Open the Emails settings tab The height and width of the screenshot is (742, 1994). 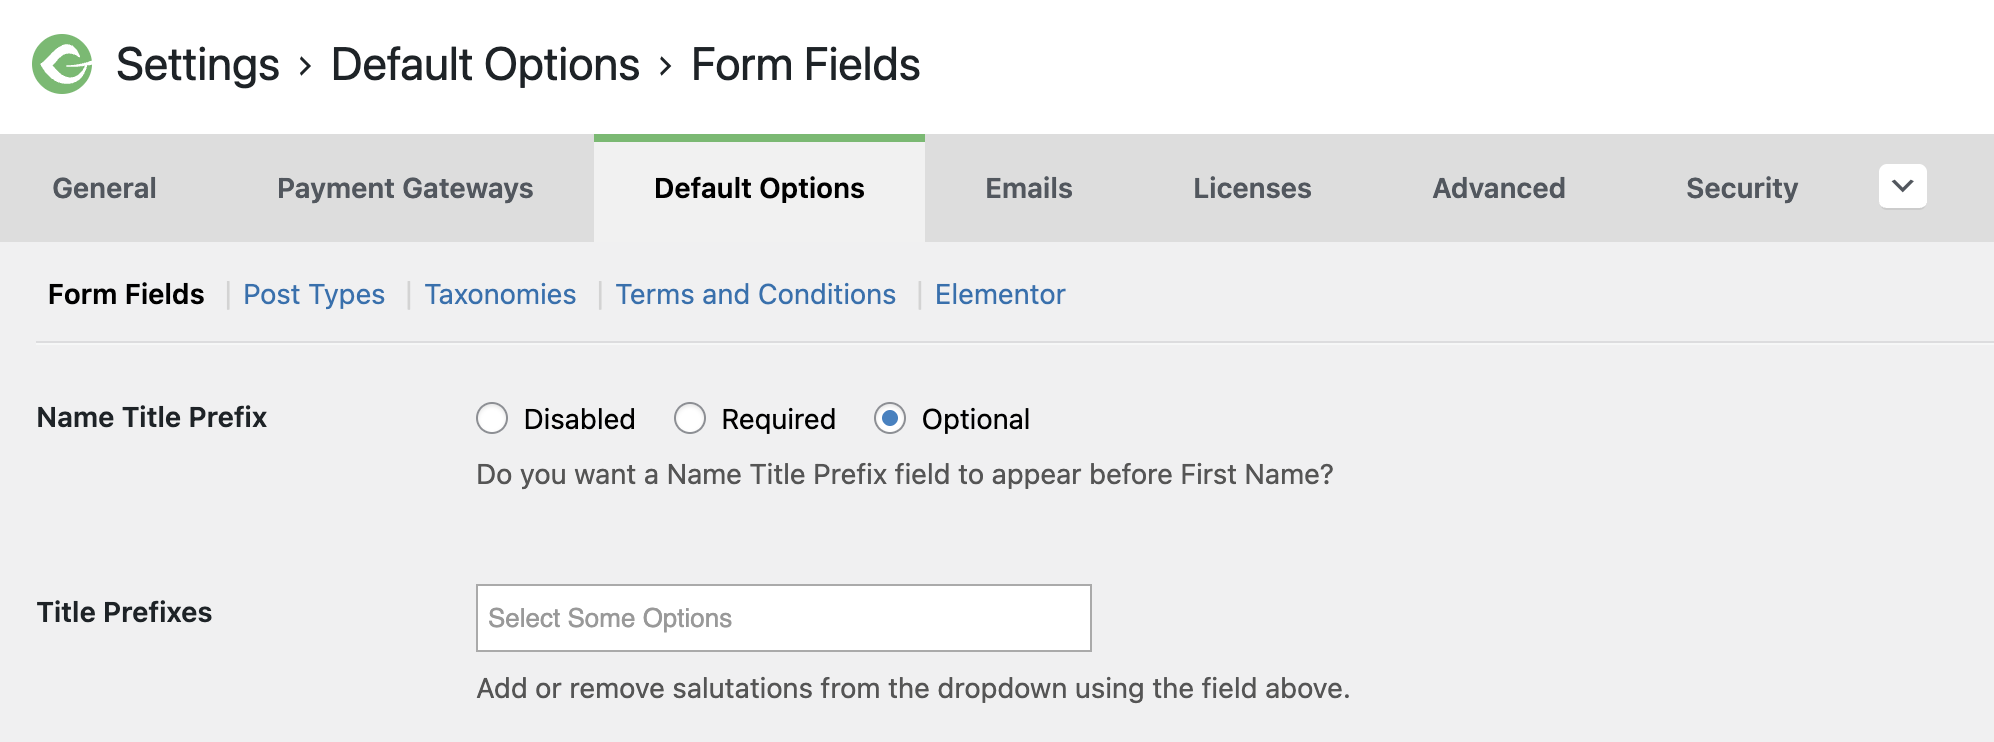pyautogui.click(x=1028, y=188)
